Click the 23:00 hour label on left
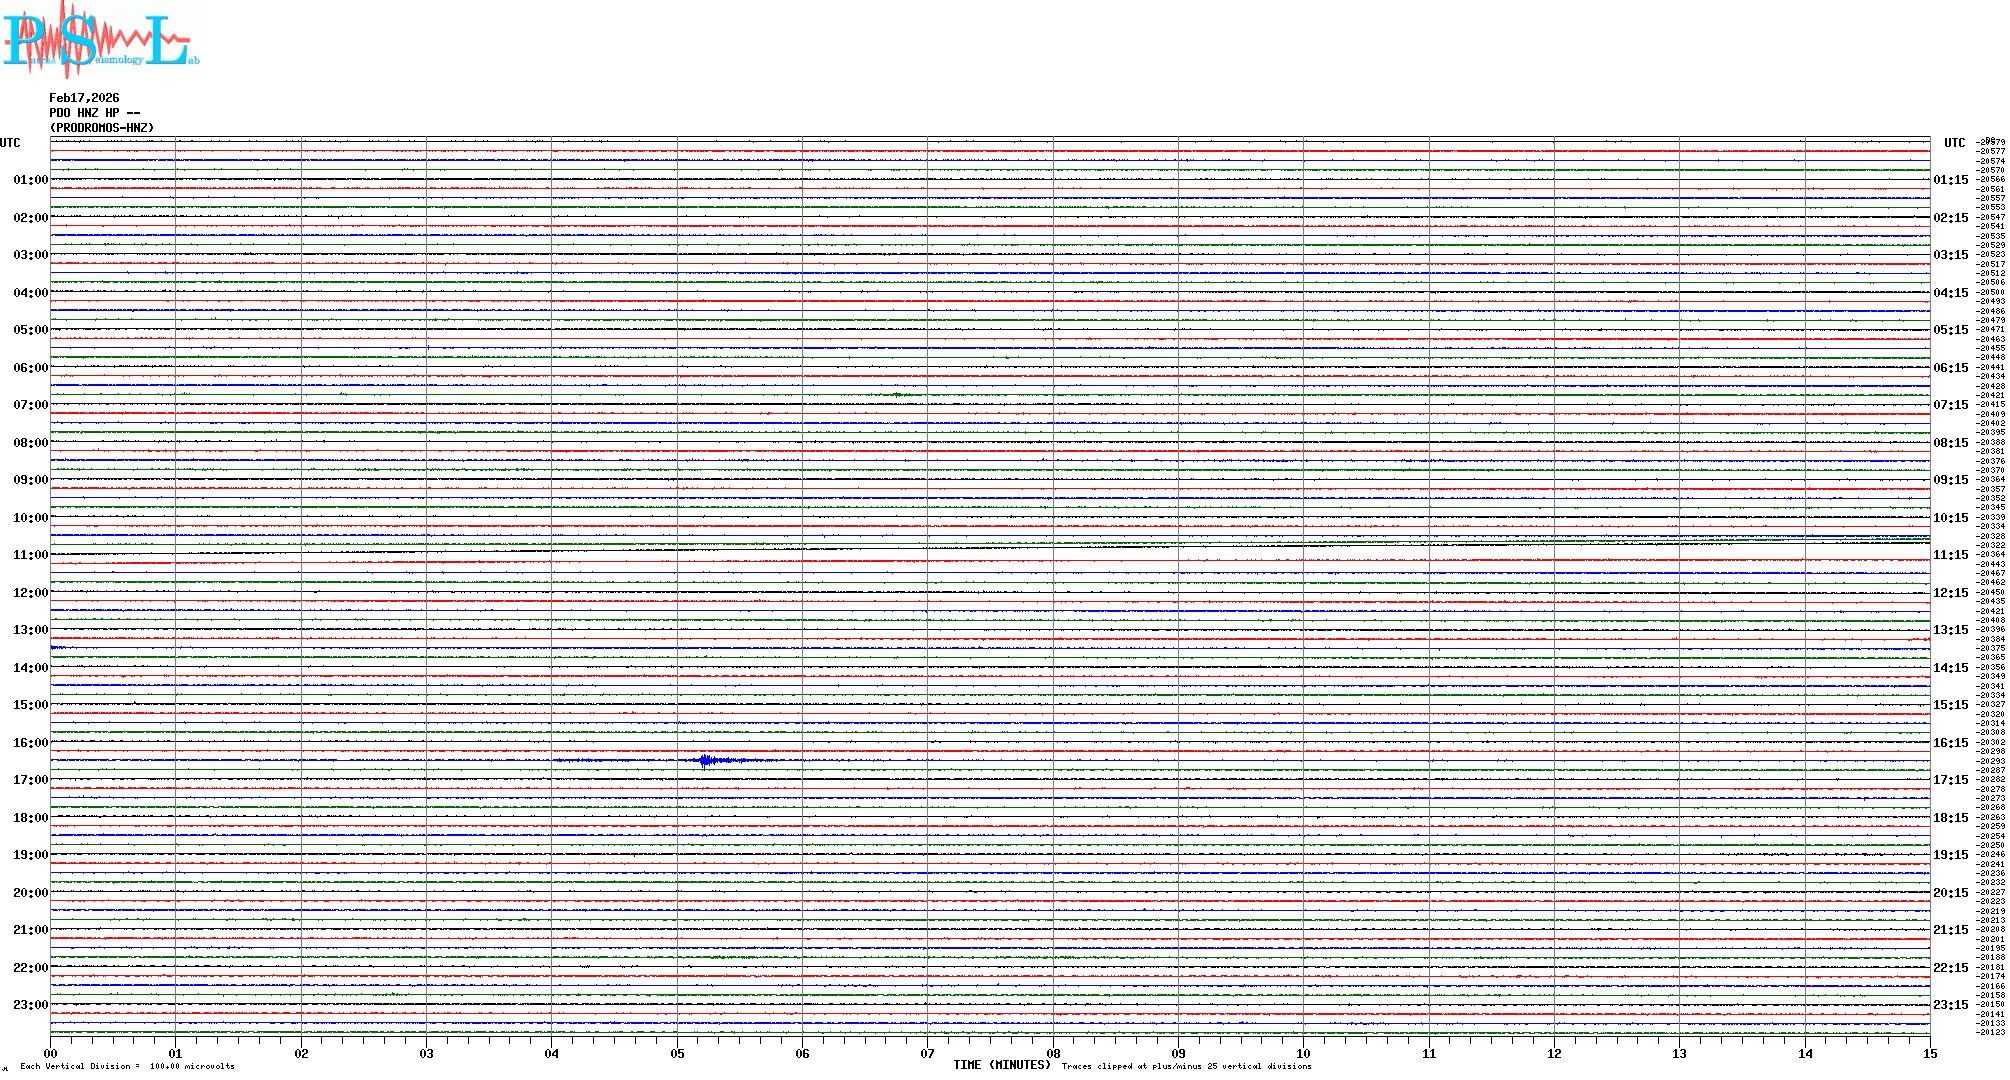The height and width of the screenshot is (1080, 2010). [x=30, y=1005]
